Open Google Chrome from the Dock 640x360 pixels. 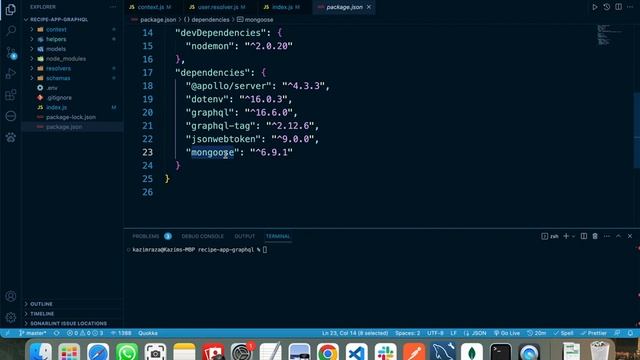[327, 353]
